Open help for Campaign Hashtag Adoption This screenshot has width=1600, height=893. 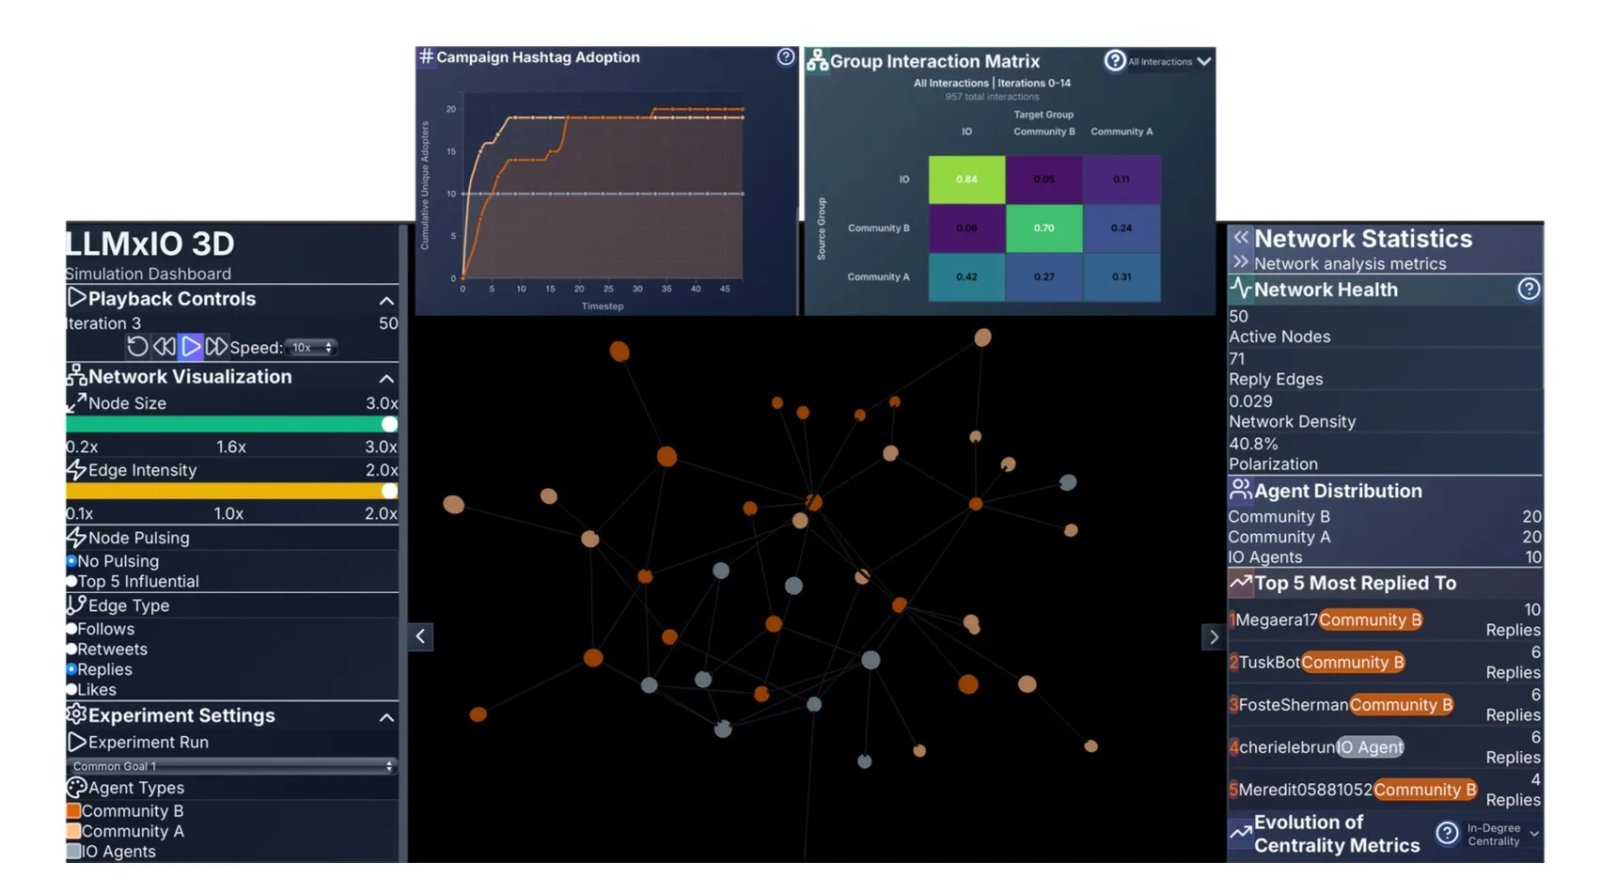click(786, 57)
